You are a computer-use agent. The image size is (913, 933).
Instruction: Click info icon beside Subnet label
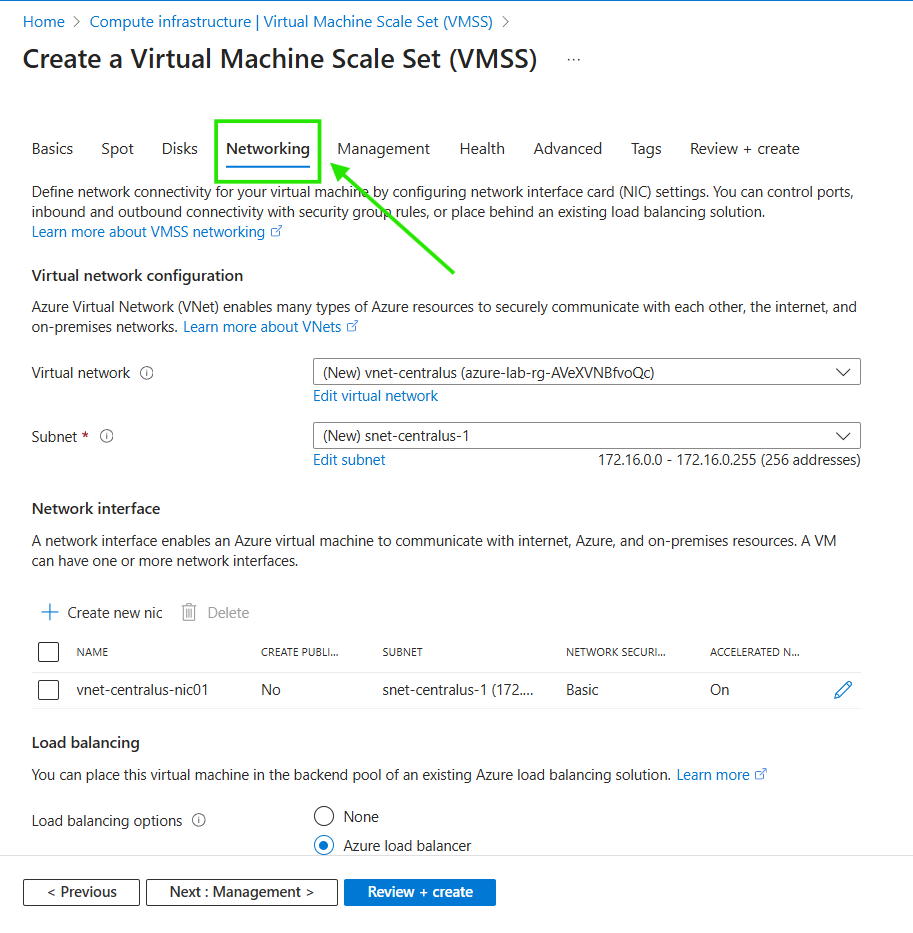tap(107, 437)
